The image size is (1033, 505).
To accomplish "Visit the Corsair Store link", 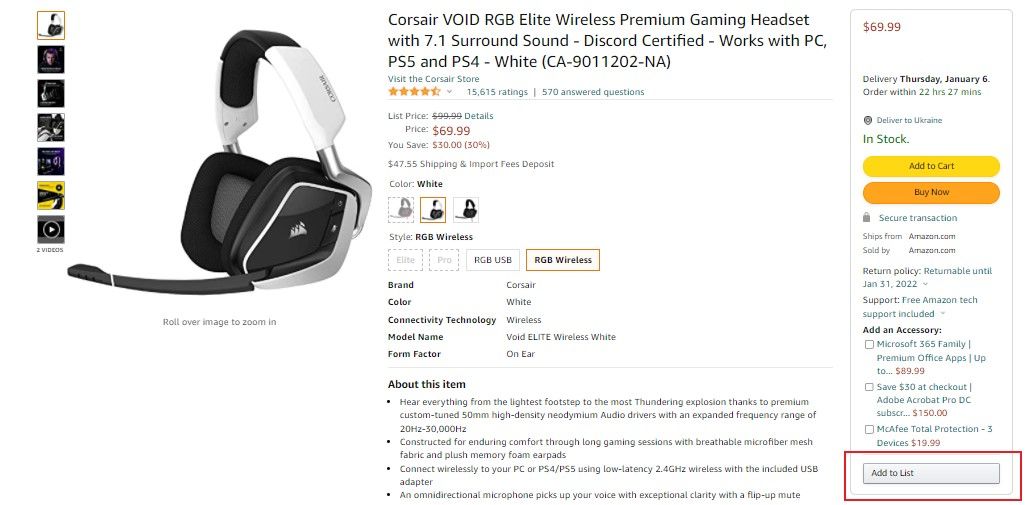I will pos(433,79).
